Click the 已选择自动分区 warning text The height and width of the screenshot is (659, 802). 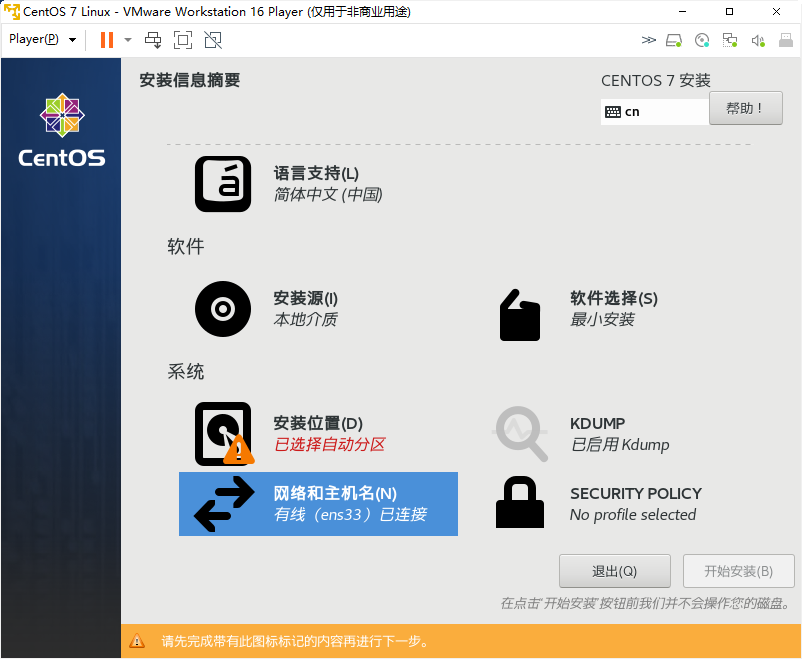point(329,445)
